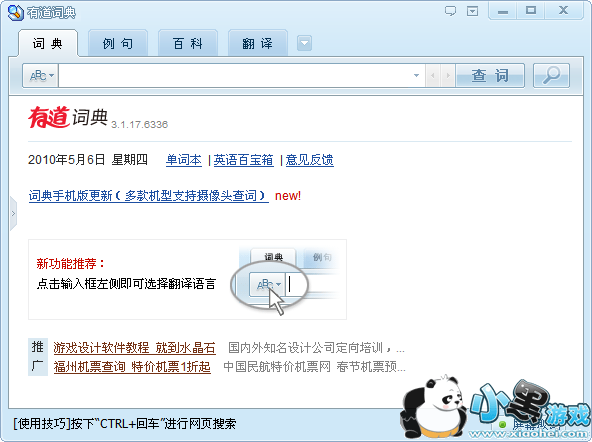
Task: Open the 英语百宝箱 link
Action: pos(244,160)
